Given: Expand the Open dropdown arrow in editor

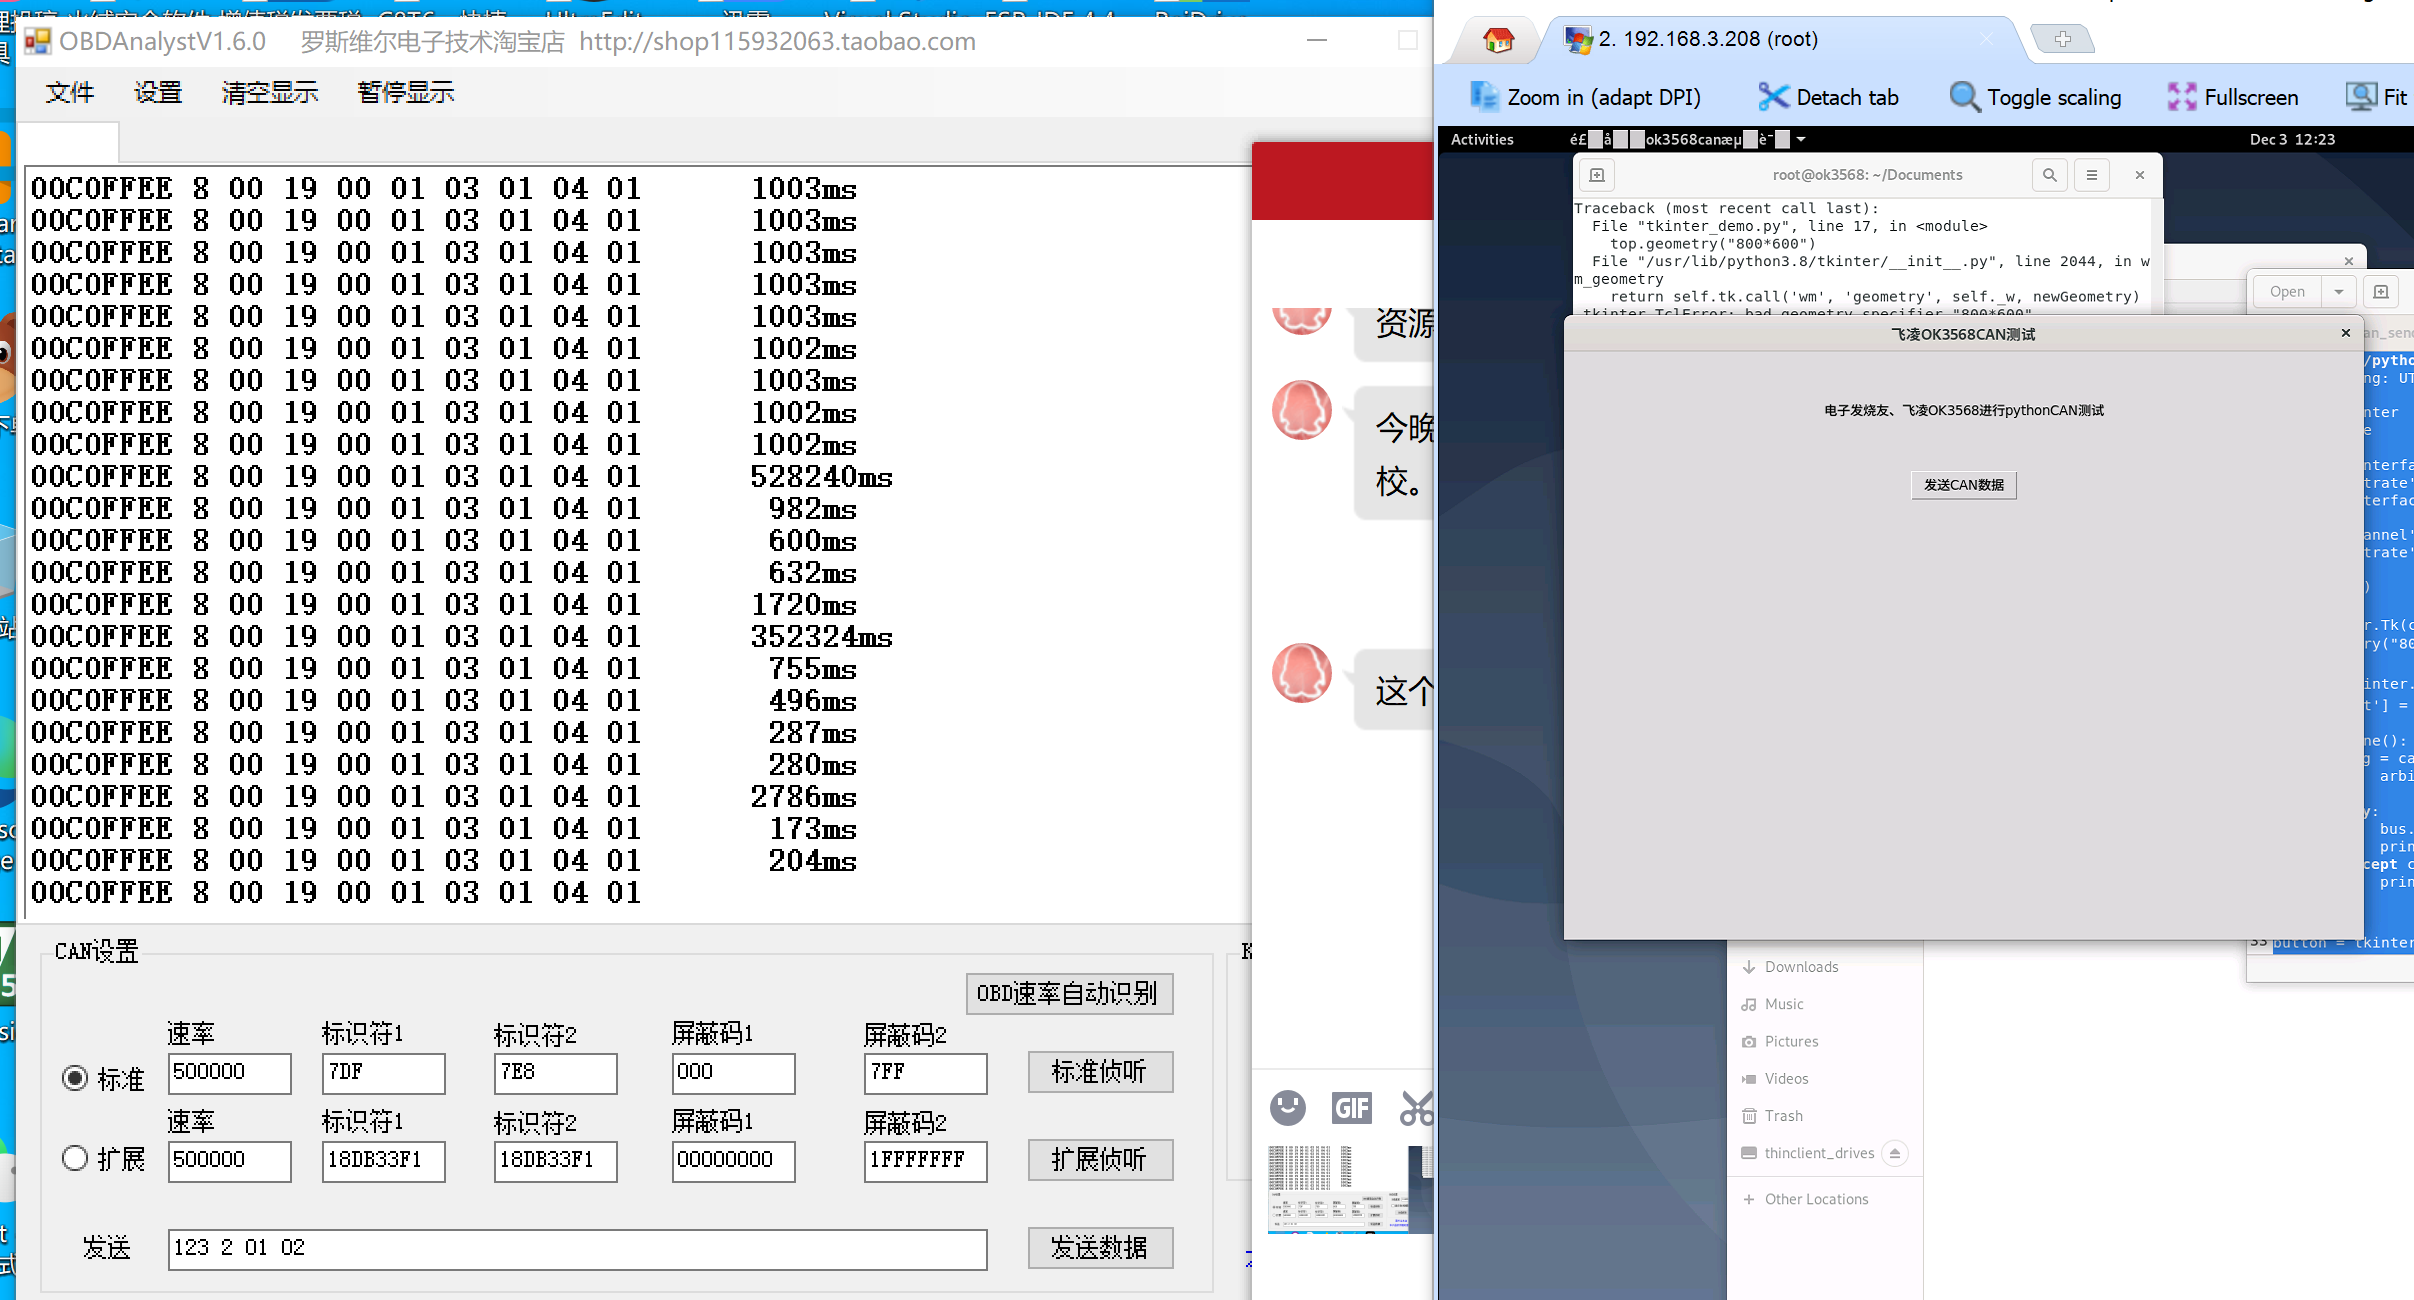Looking at the screenshot, I should pyautogui.click(x=2338, y=292).
